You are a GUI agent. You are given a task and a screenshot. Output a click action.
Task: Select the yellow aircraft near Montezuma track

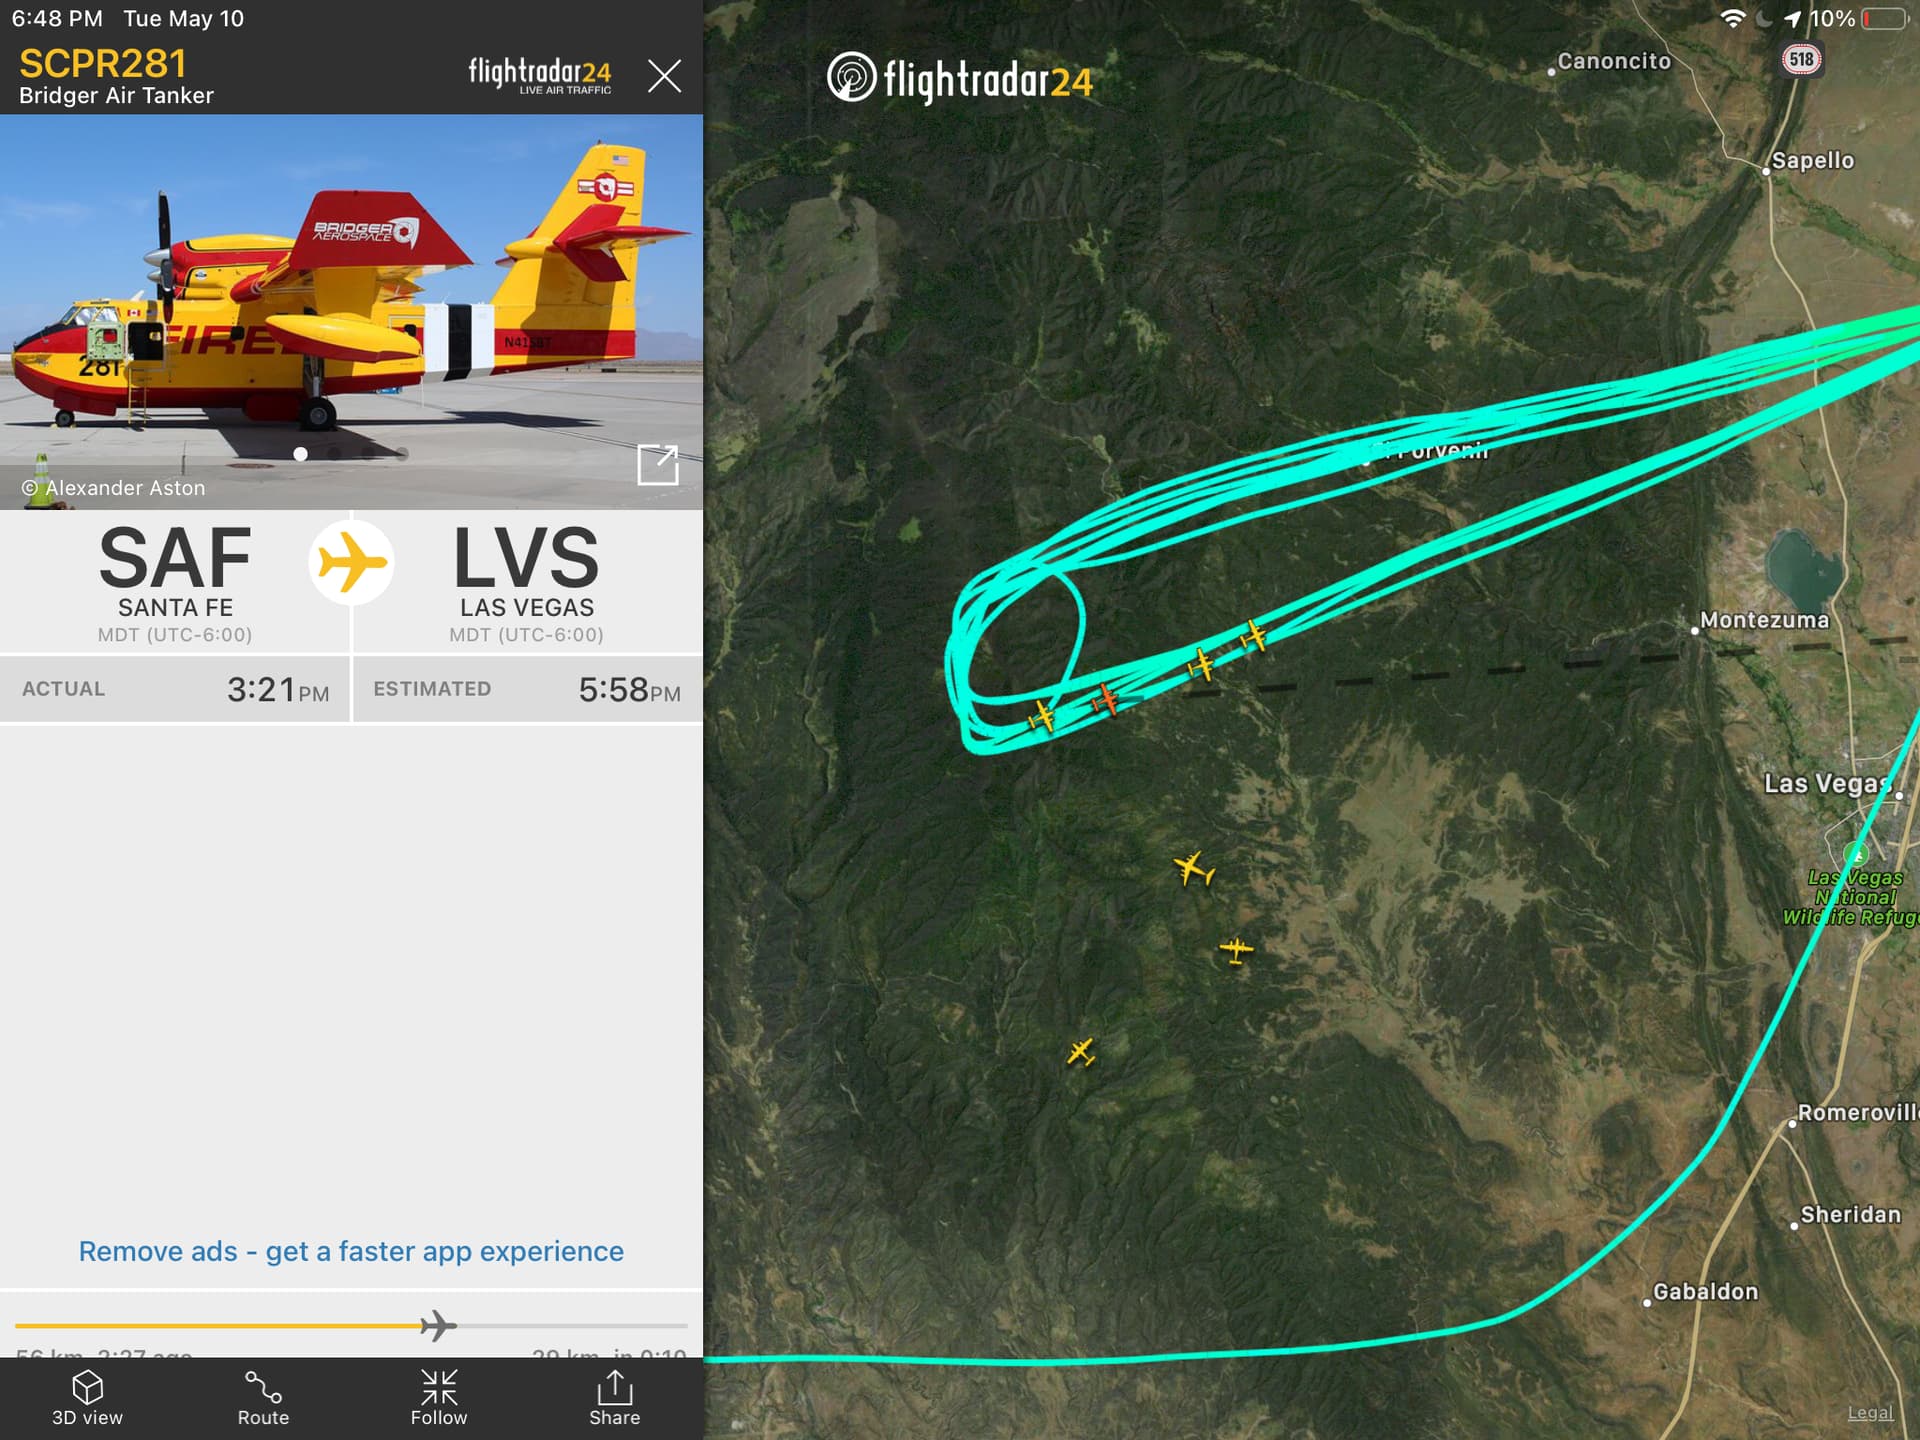1254,636
